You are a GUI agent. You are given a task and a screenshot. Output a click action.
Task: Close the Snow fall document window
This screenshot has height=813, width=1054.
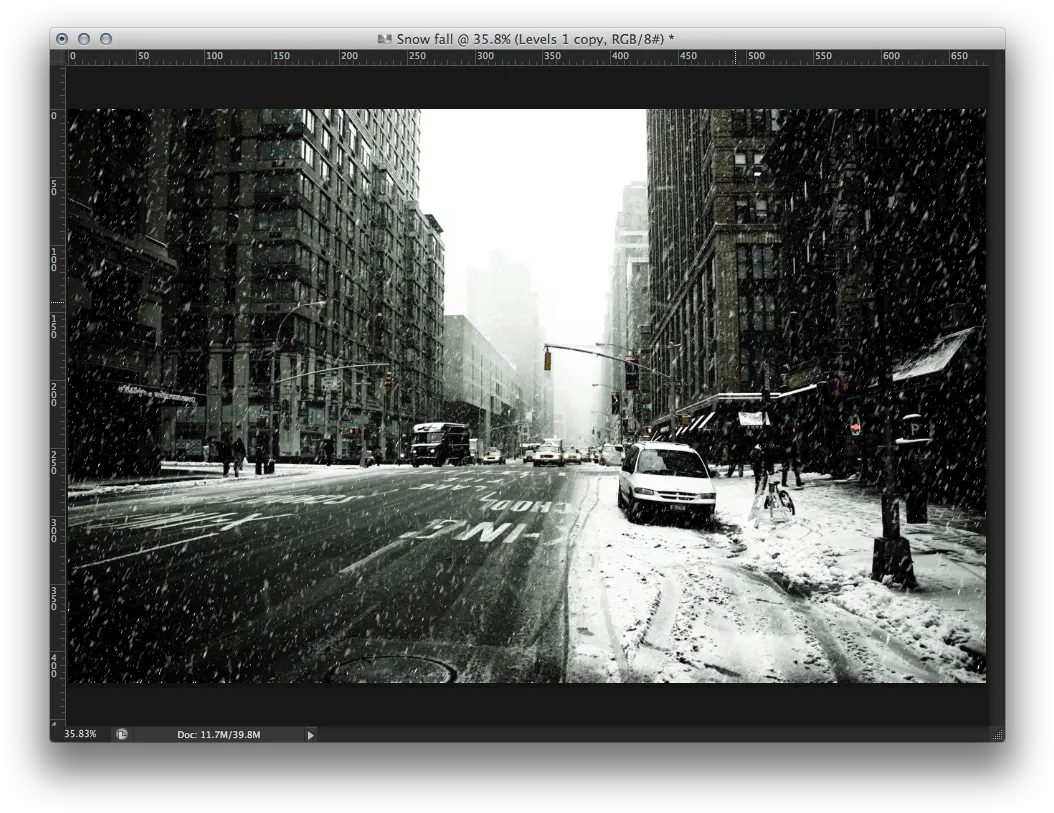(62, 39)
